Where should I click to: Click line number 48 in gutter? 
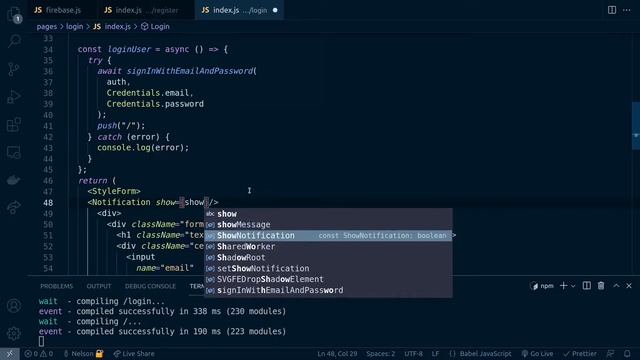(48, 203)
